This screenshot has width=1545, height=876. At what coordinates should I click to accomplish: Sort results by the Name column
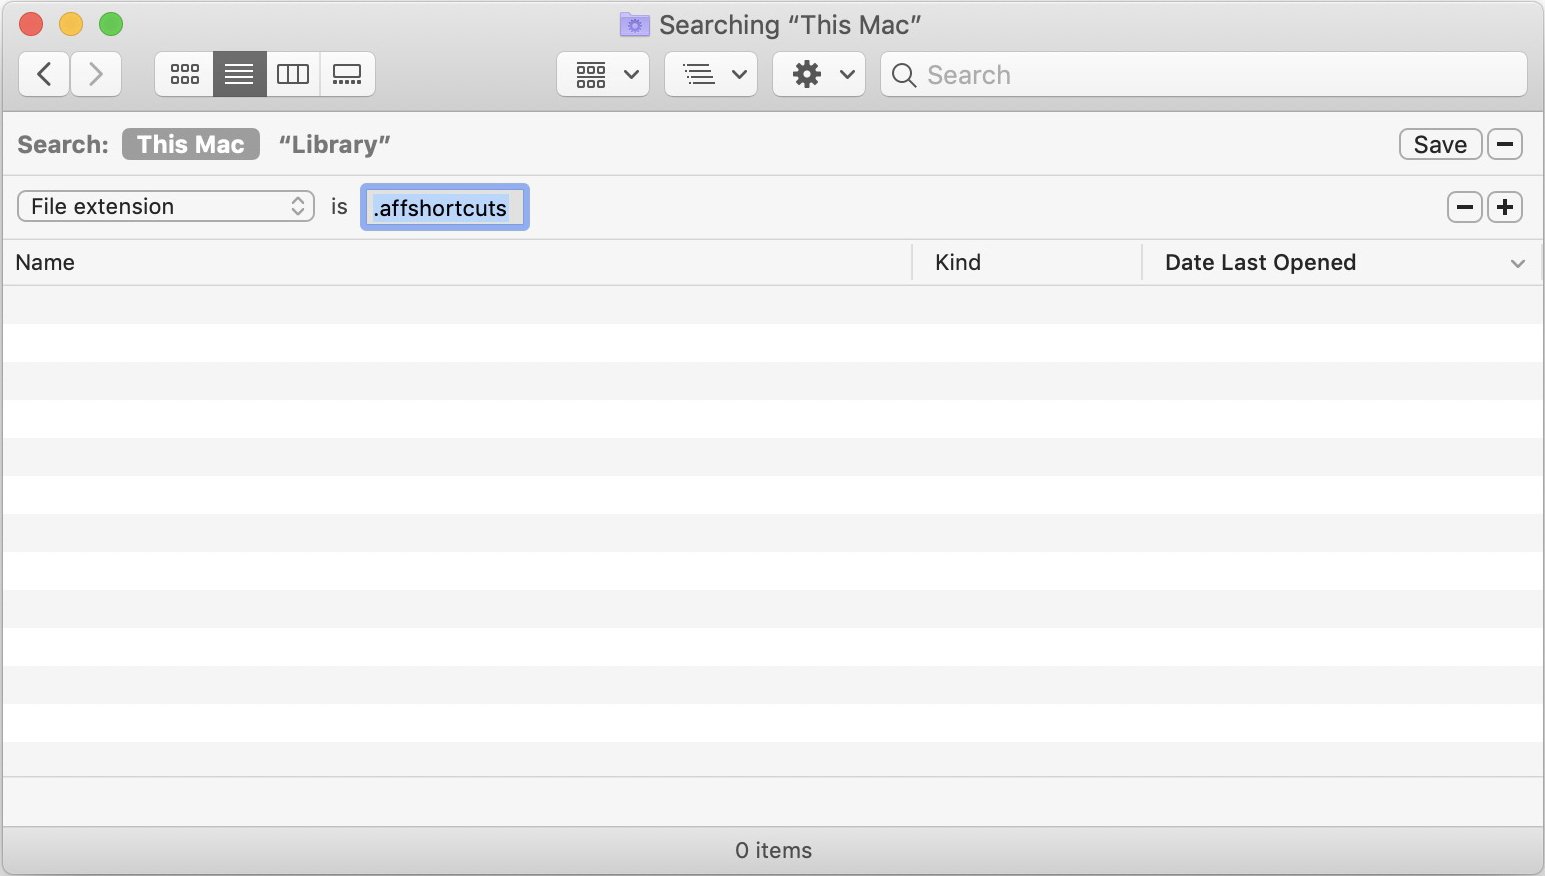(x=45, y=262)
